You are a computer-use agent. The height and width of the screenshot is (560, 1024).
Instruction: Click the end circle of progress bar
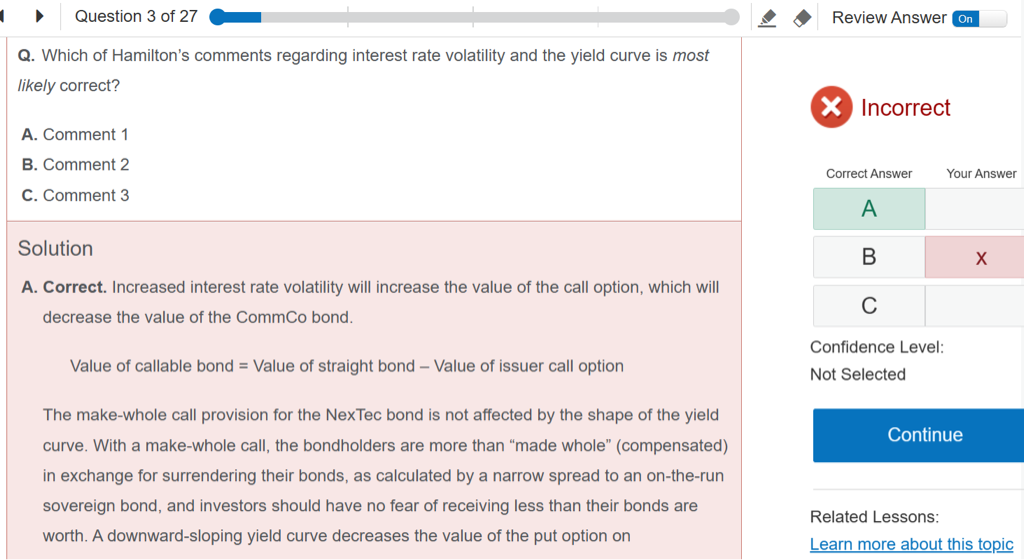click(x=731, y=17)
